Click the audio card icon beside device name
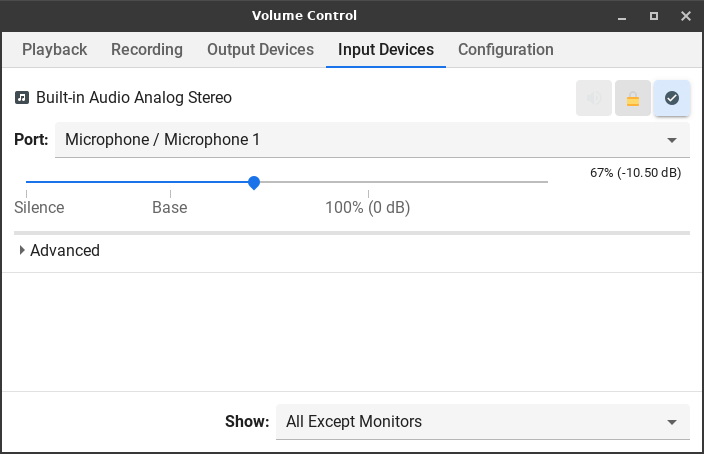The width and height of the screenshot is (704, 454). tap(22, 98)
